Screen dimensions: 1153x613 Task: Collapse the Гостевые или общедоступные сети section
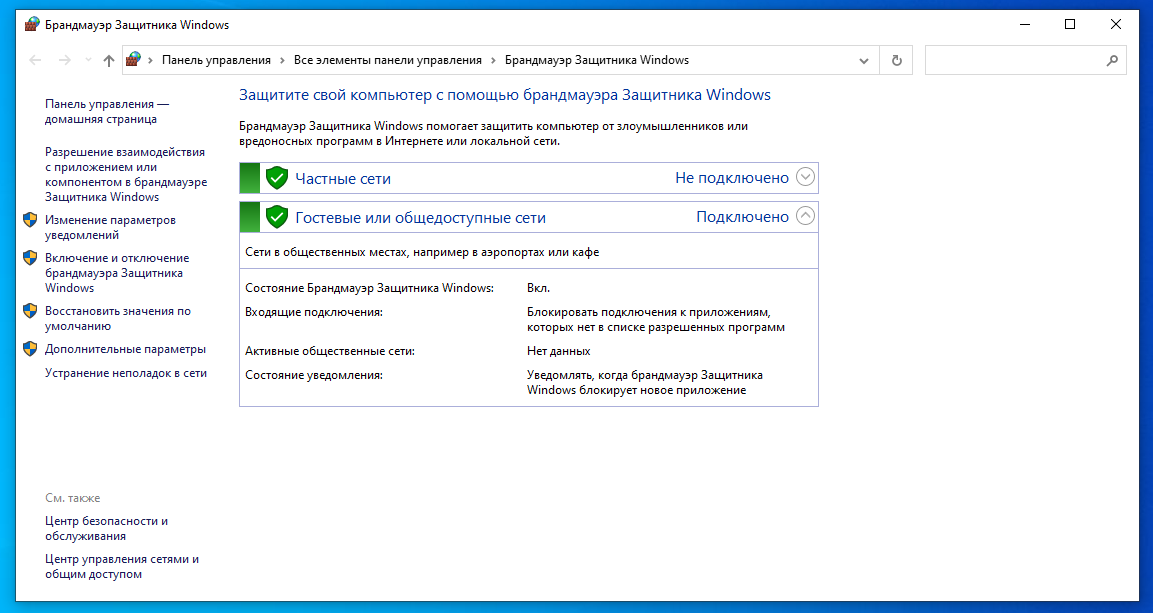tap(806, 216)
